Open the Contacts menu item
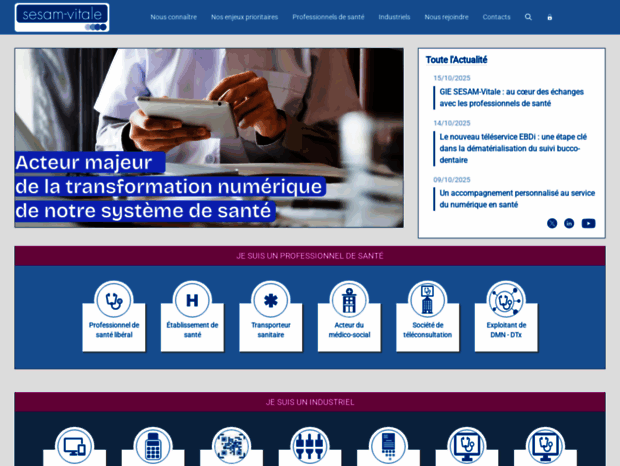This screenshot has height=466, width=620. point(496,17)
